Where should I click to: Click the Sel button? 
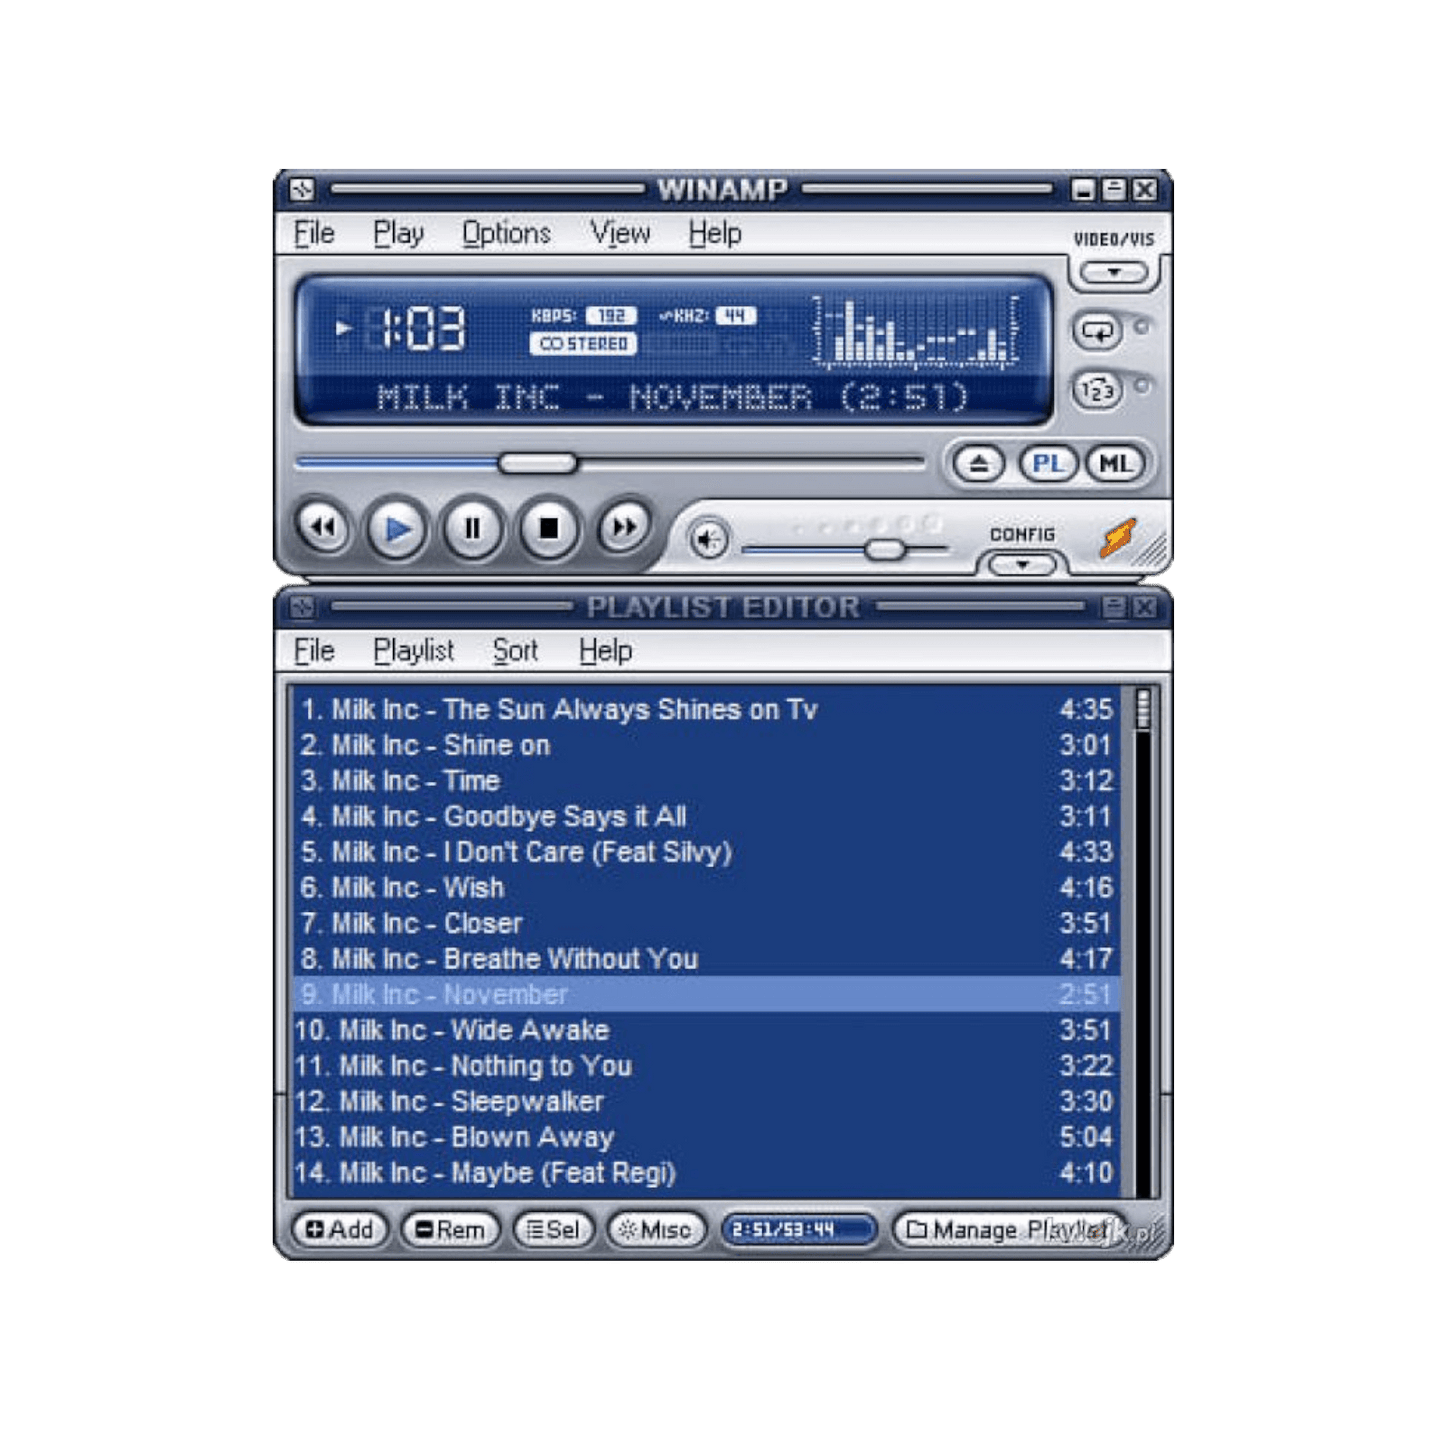click(553, 1229)
